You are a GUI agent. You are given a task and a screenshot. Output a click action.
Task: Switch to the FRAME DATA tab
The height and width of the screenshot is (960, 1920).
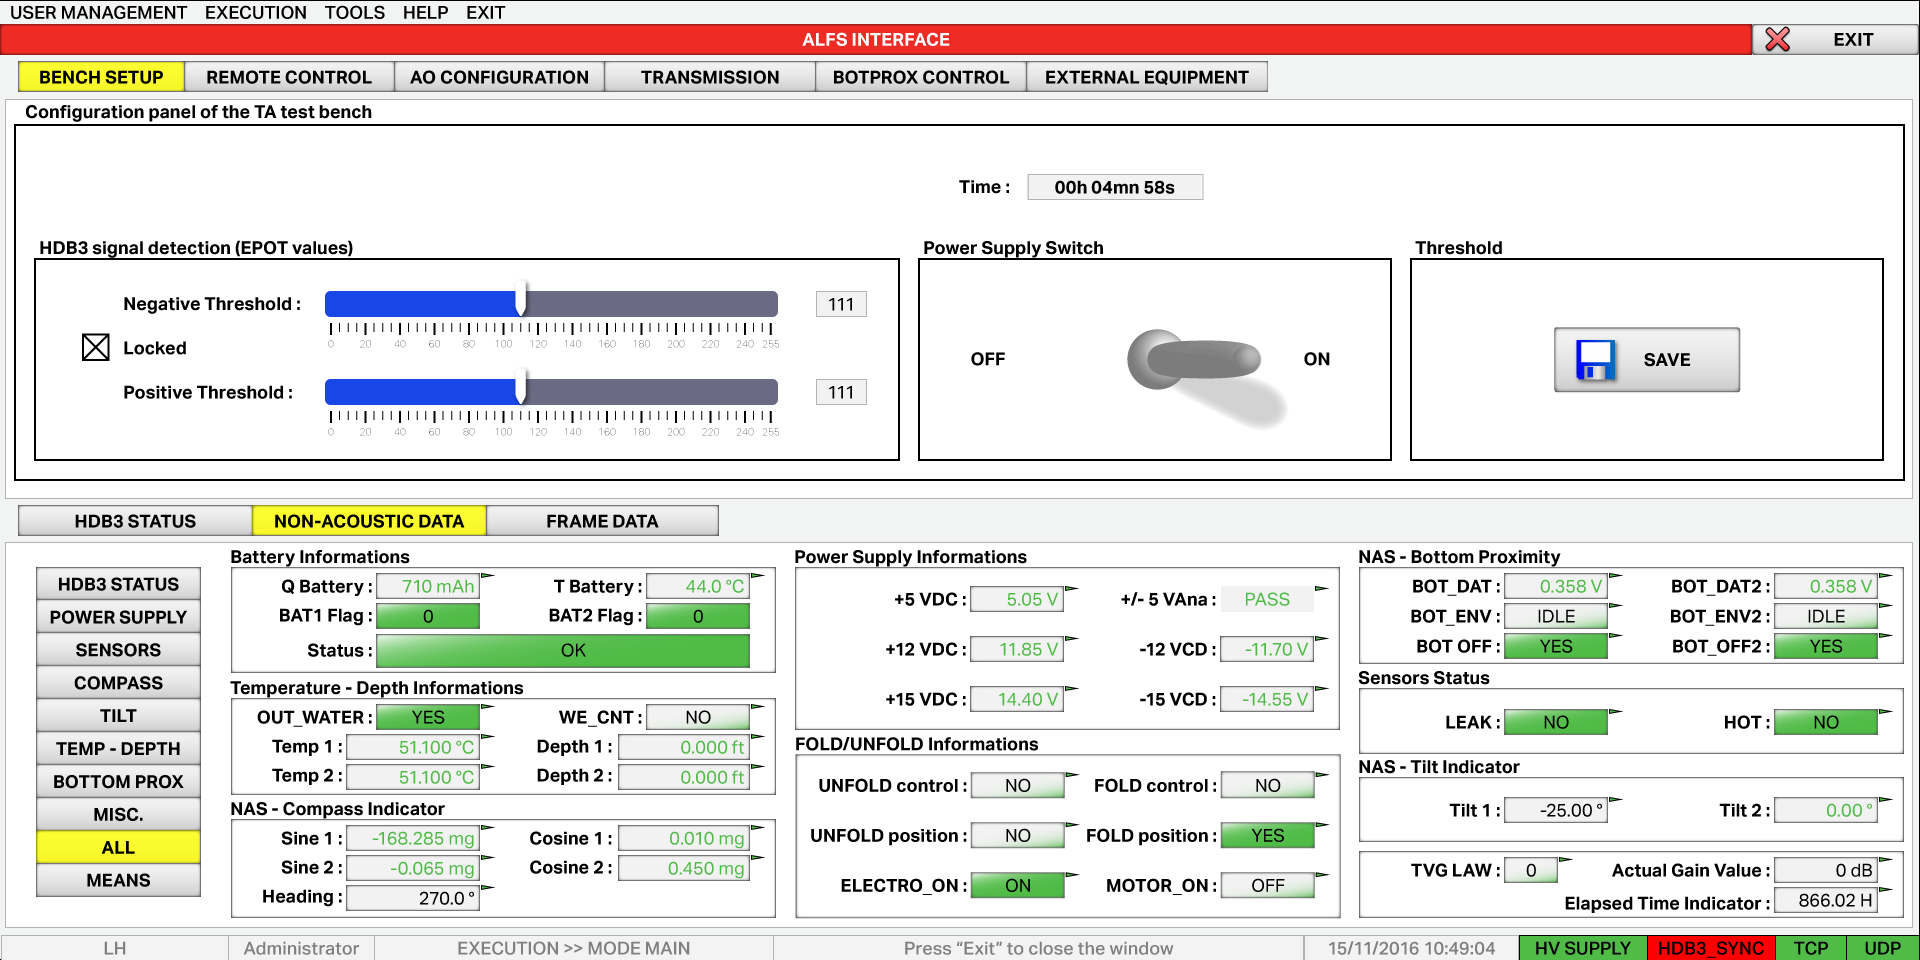[x=602, y=520]
